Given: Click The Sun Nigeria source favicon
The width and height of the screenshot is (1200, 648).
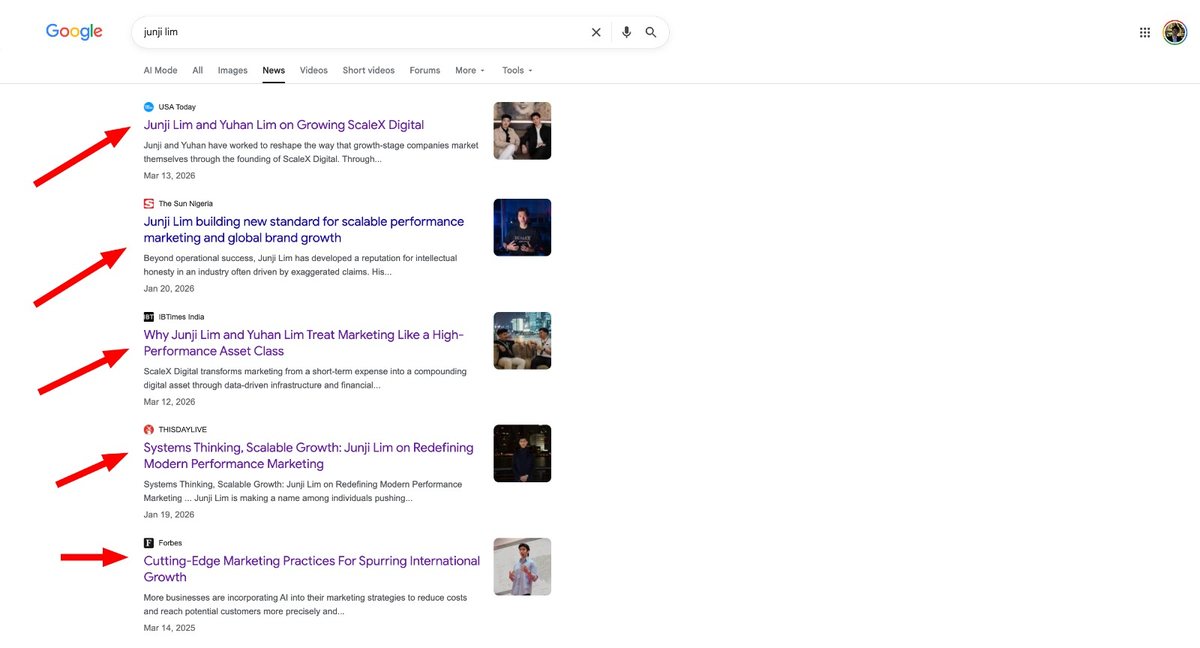Looking at the screenshot, I should (x=149, y=204).
